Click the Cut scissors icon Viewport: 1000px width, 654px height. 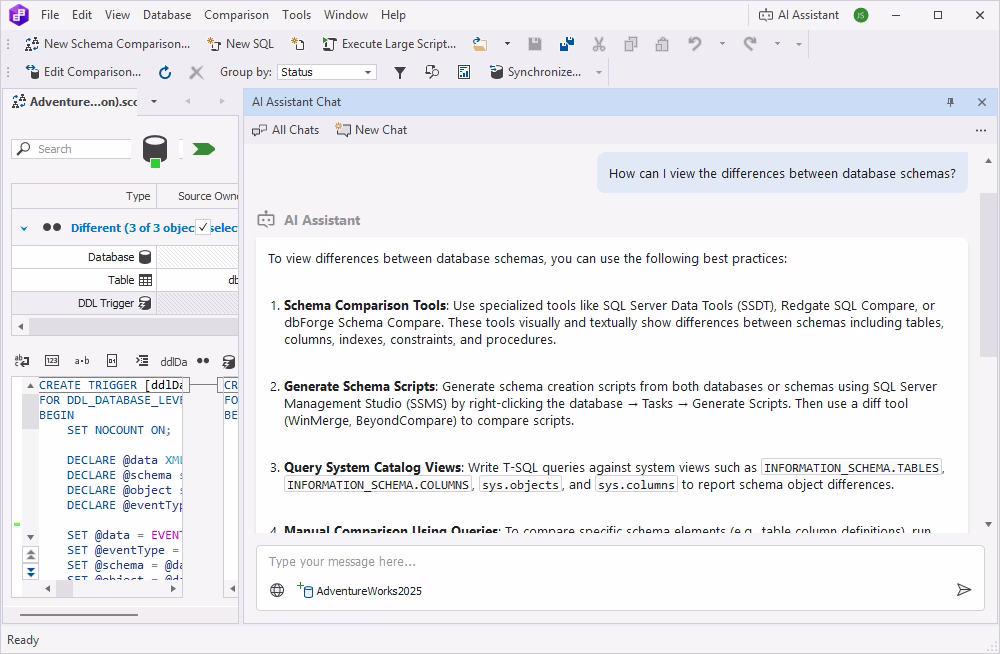pos(598,44)
